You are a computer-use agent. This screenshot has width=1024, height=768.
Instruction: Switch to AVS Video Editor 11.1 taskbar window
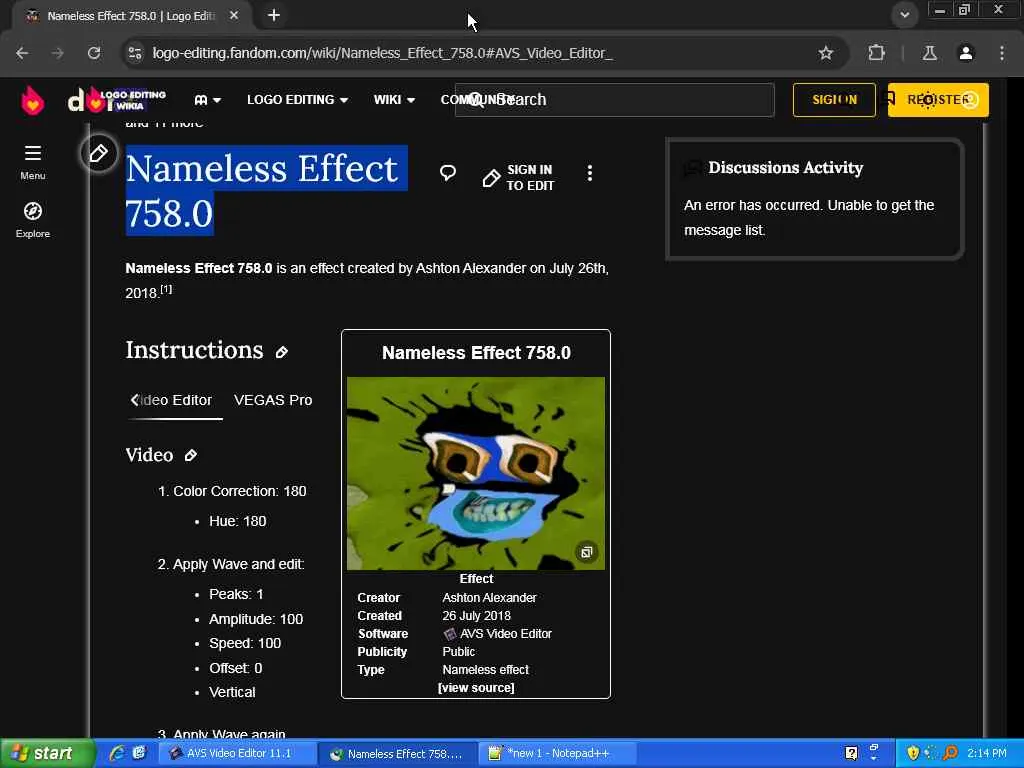237,754
